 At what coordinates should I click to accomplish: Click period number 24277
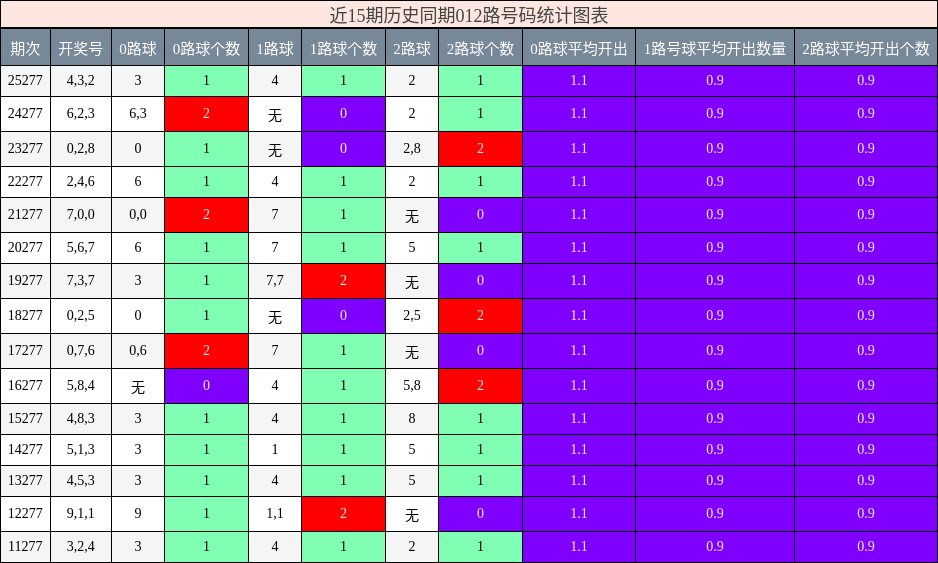[x=25, y=114]
